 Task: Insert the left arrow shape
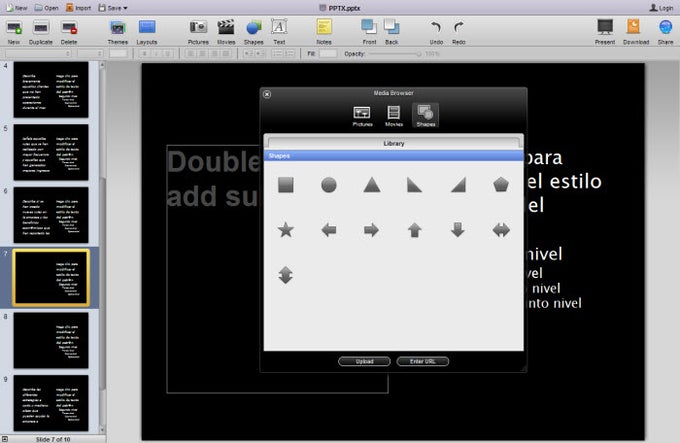[329, 230]
